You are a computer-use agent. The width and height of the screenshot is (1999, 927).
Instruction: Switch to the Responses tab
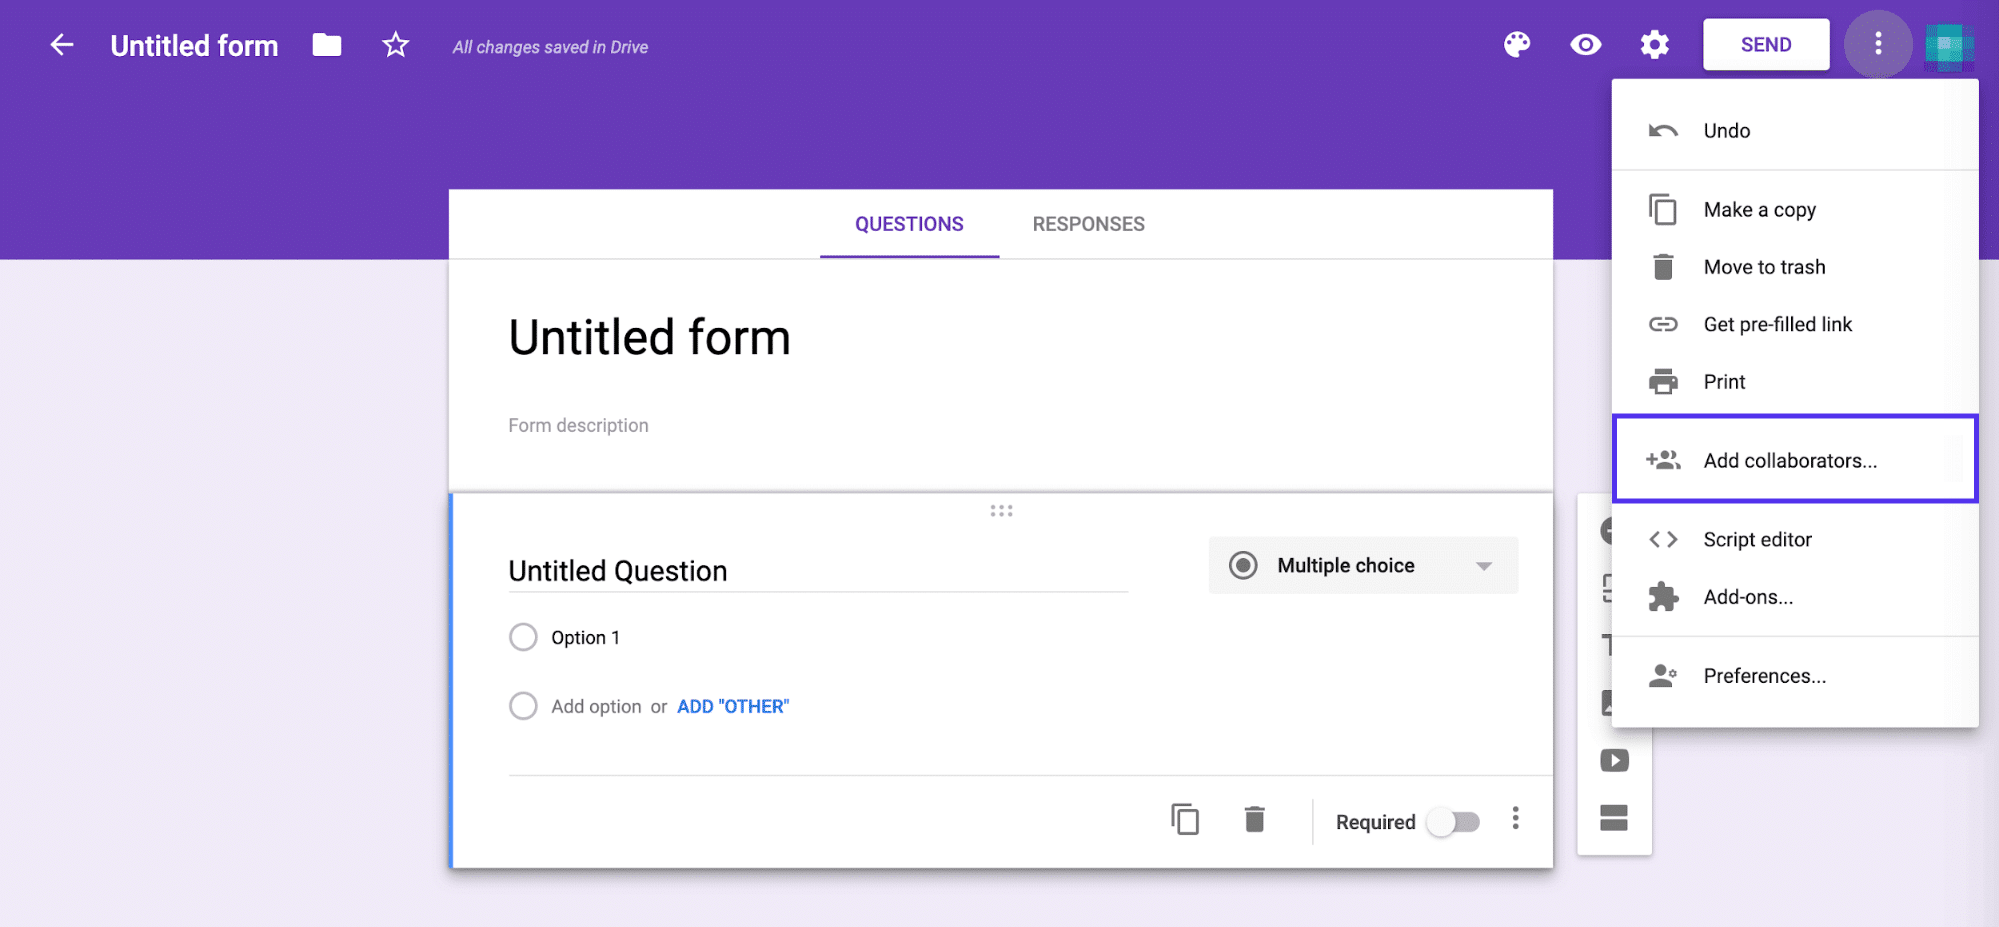pyautogui.click(x=1088, y=224)
